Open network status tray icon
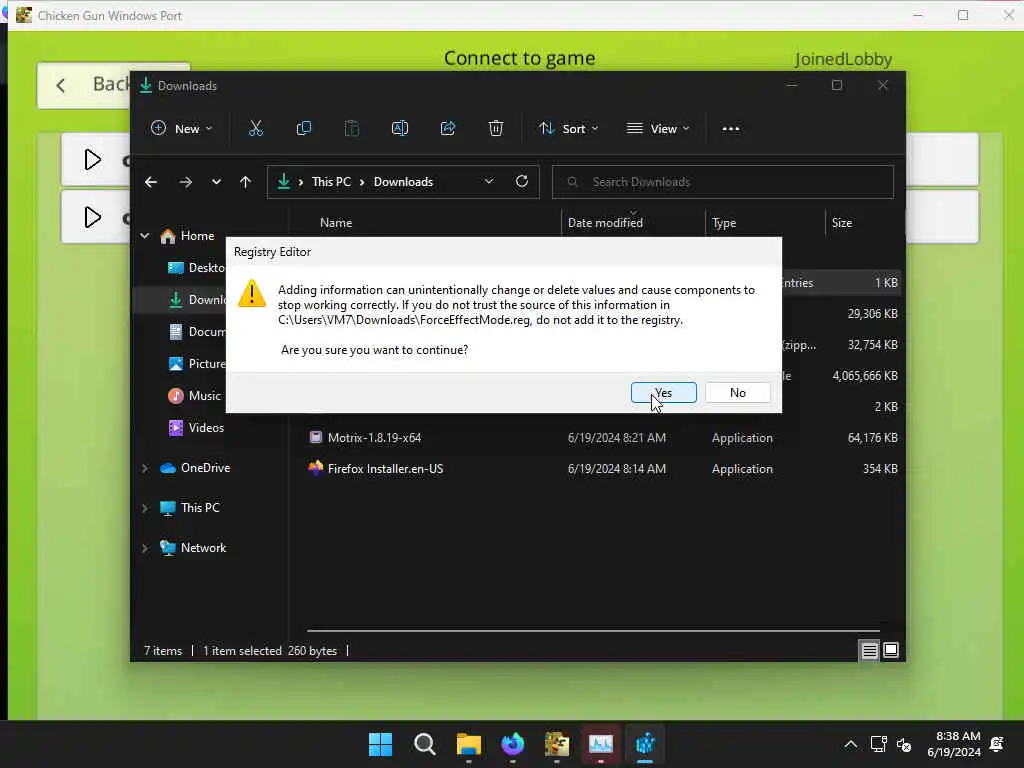The height and width of the screenshot is (768, 1024). point(878,744)
